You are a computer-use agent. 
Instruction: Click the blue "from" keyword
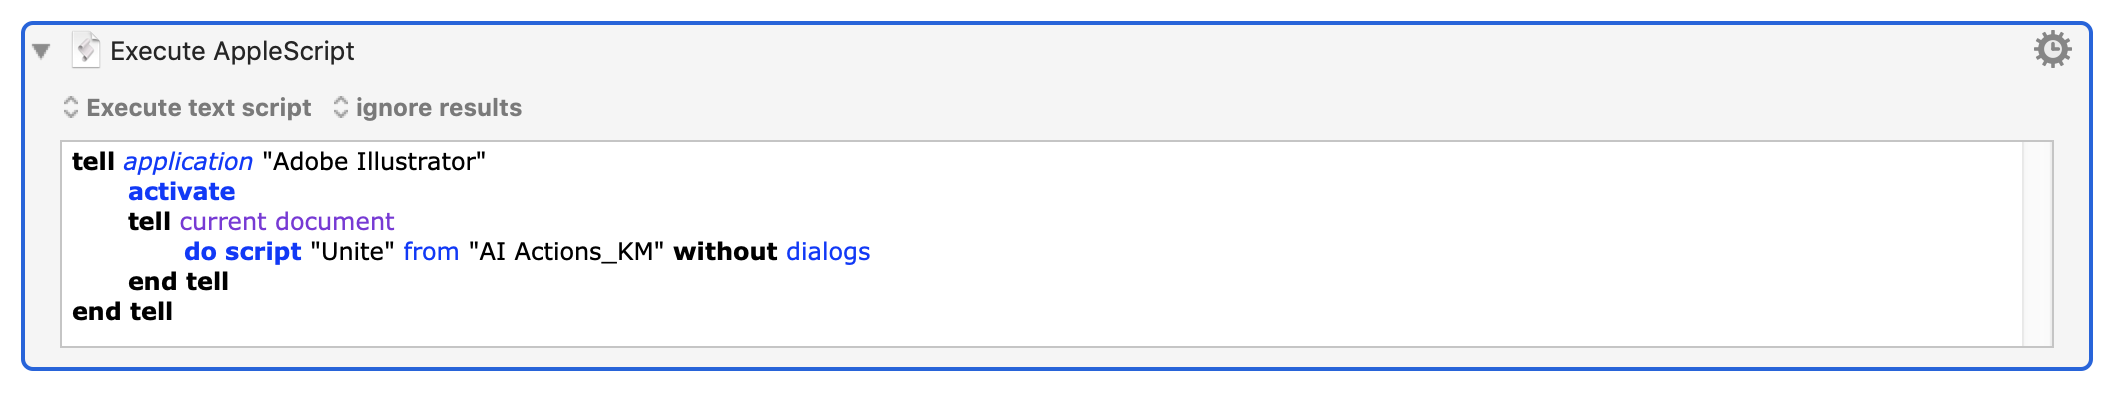(x=431, y=251)
